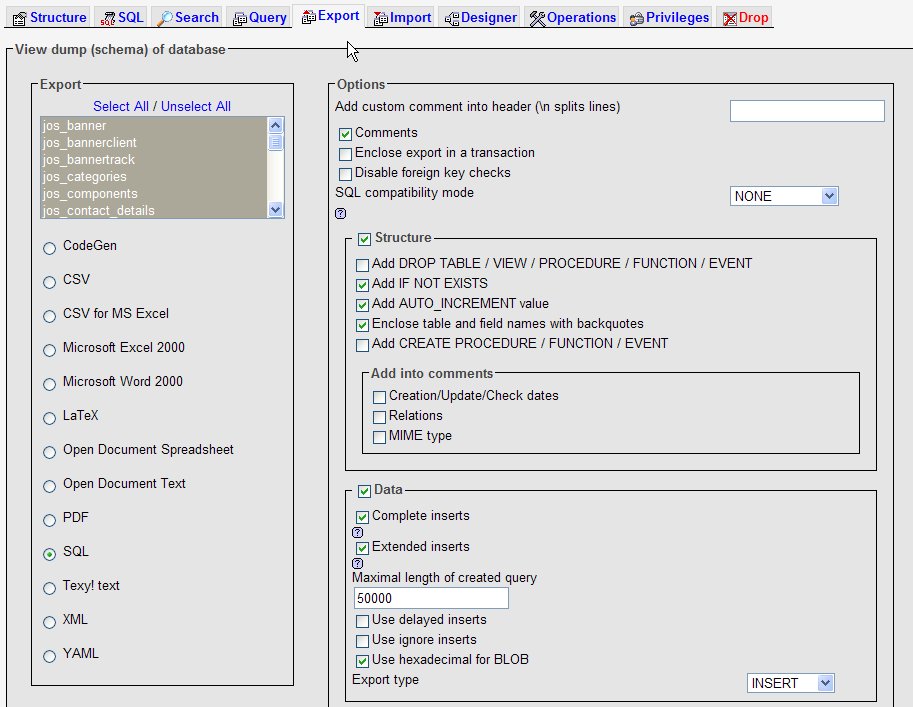Choose the YAML export format

coord(49,656)
